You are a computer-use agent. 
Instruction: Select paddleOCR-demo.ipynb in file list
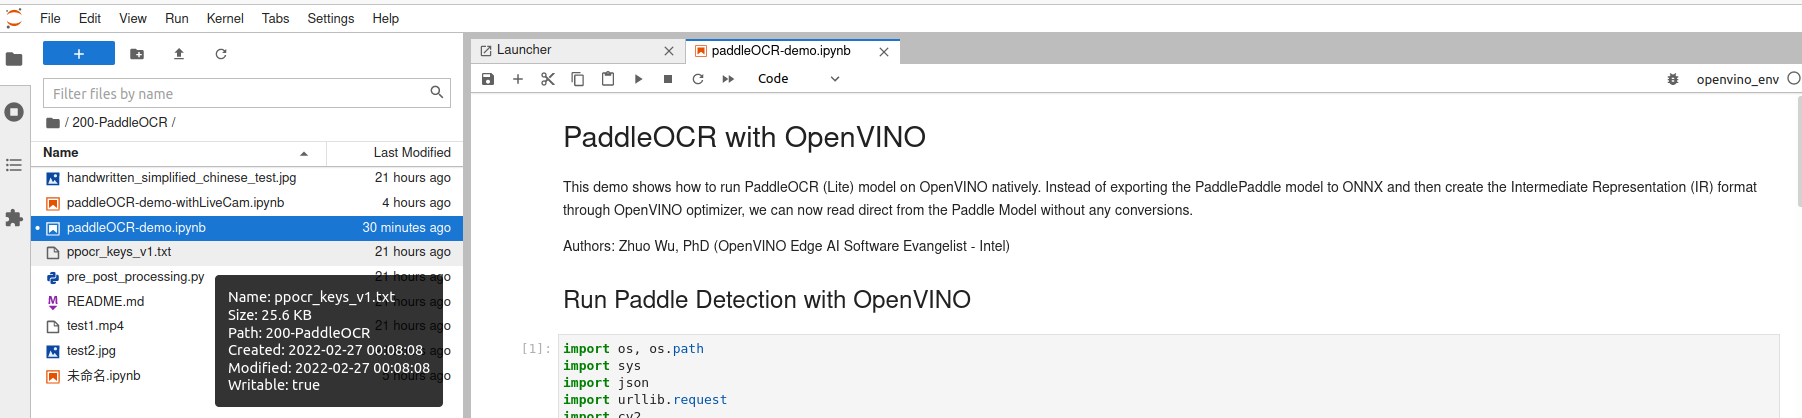coord(247,228)
